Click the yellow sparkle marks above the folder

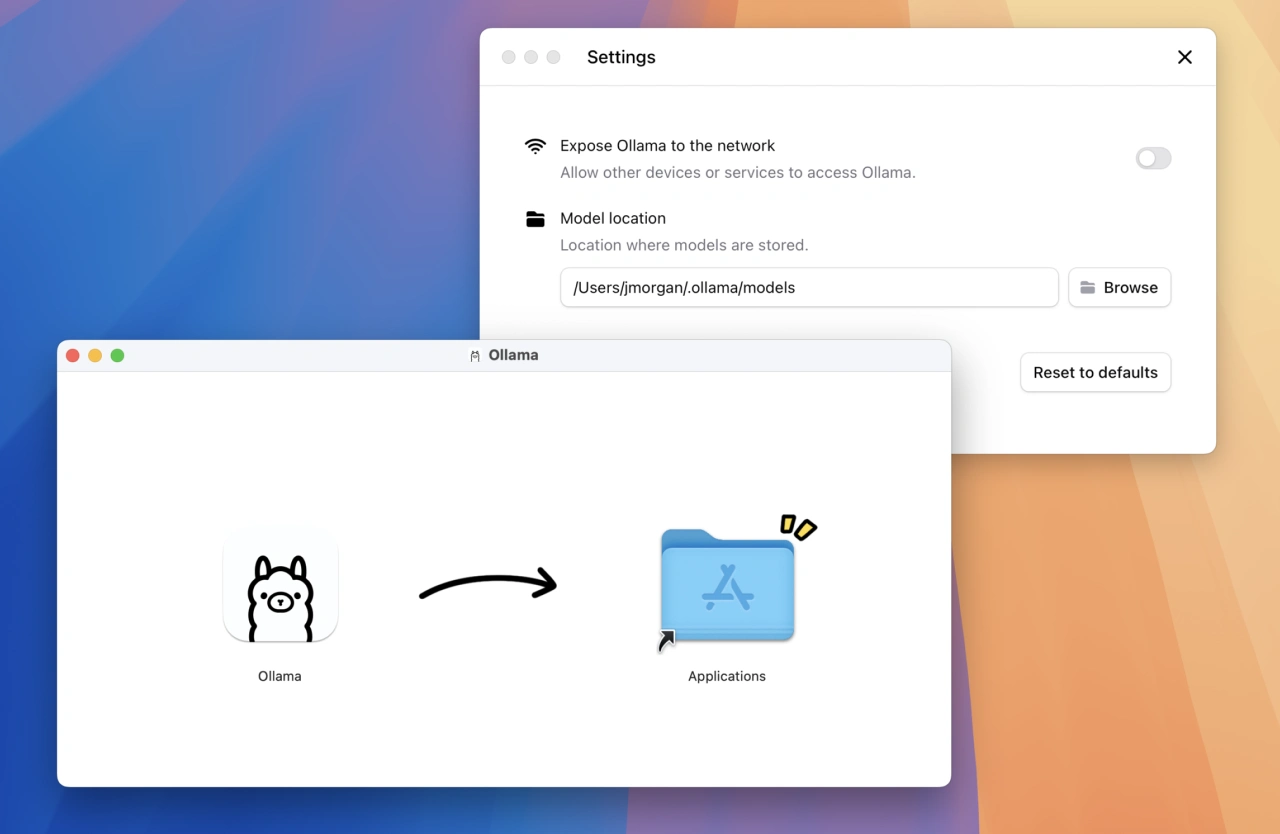[x=798, y=527]
